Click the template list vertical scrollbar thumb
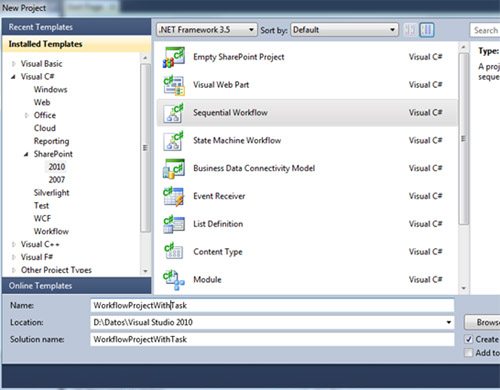This screenshot has height=390, width=500. [x=463, y=139]
